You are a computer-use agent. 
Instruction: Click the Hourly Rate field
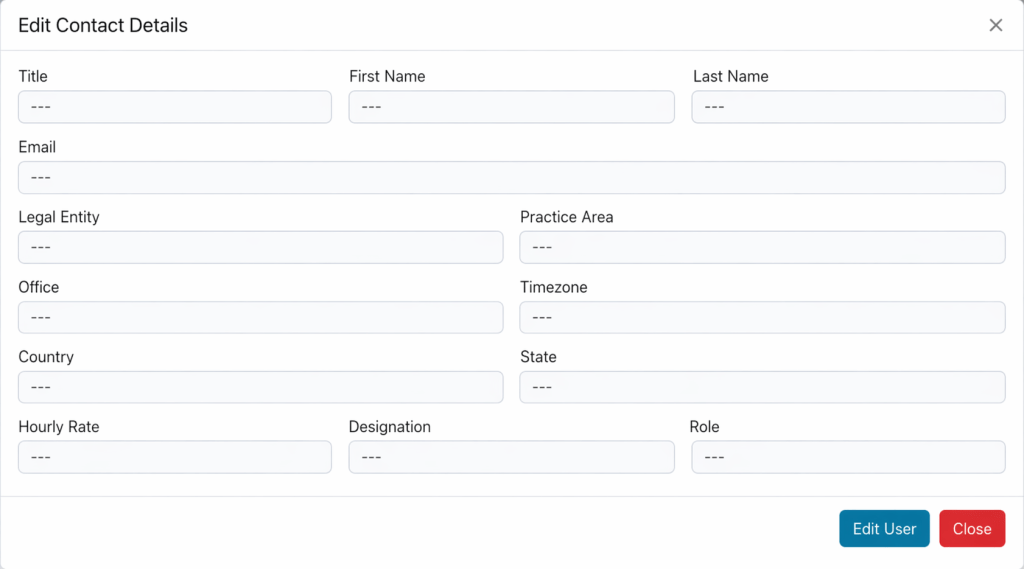click(175, 457)
